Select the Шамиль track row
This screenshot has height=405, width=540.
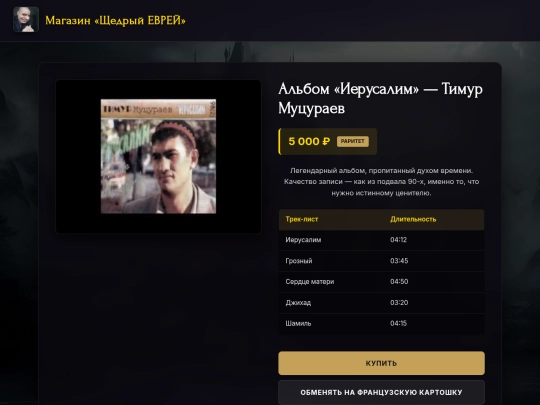point(381,323)
